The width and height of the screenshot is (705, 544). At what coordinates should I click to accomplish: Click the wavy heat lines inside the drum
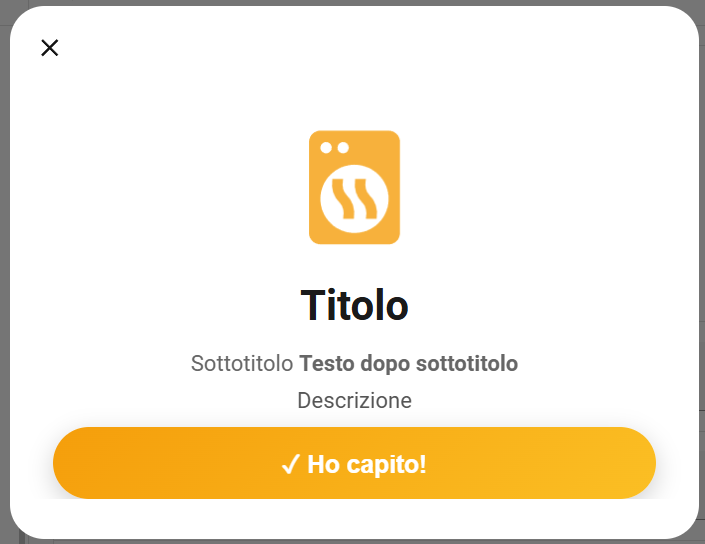point(354,199)
